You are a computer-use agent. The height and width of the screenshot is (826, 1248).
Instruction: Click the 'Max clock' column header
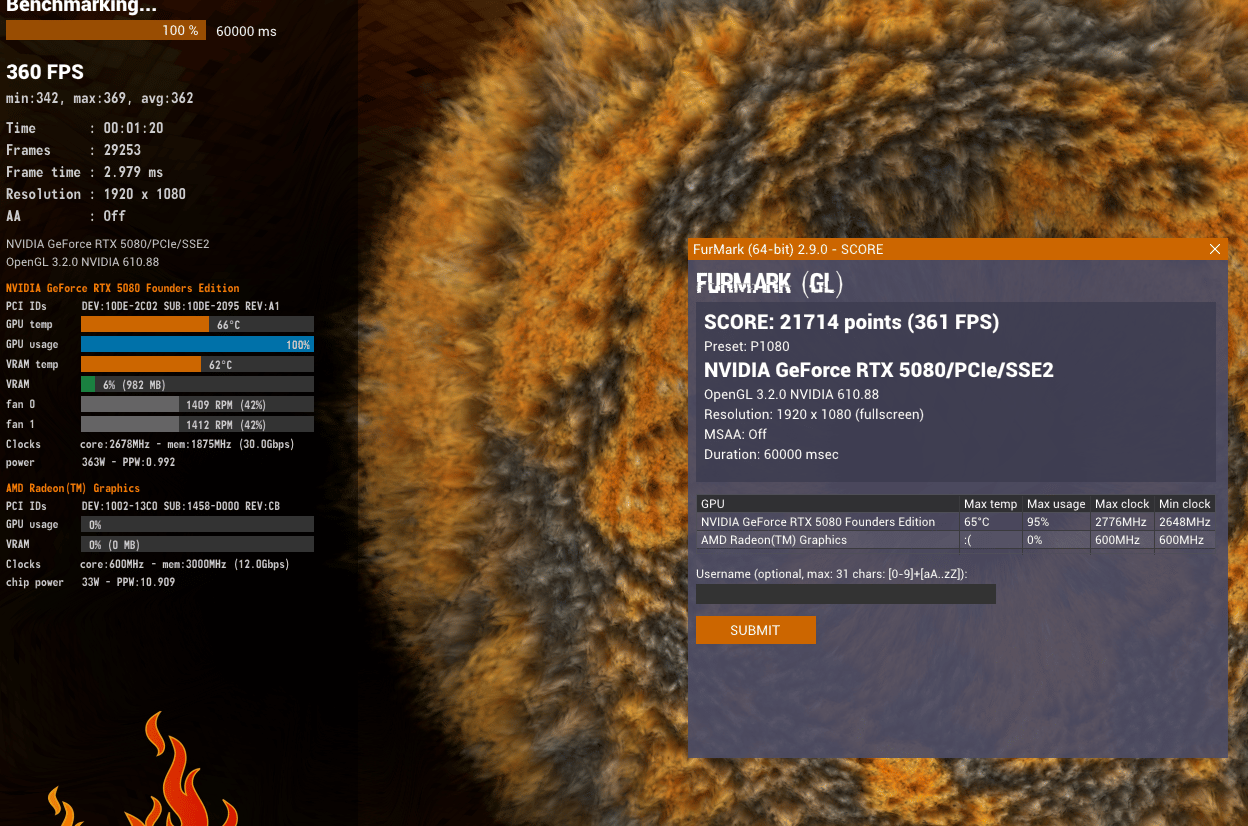pos(1122,504)
